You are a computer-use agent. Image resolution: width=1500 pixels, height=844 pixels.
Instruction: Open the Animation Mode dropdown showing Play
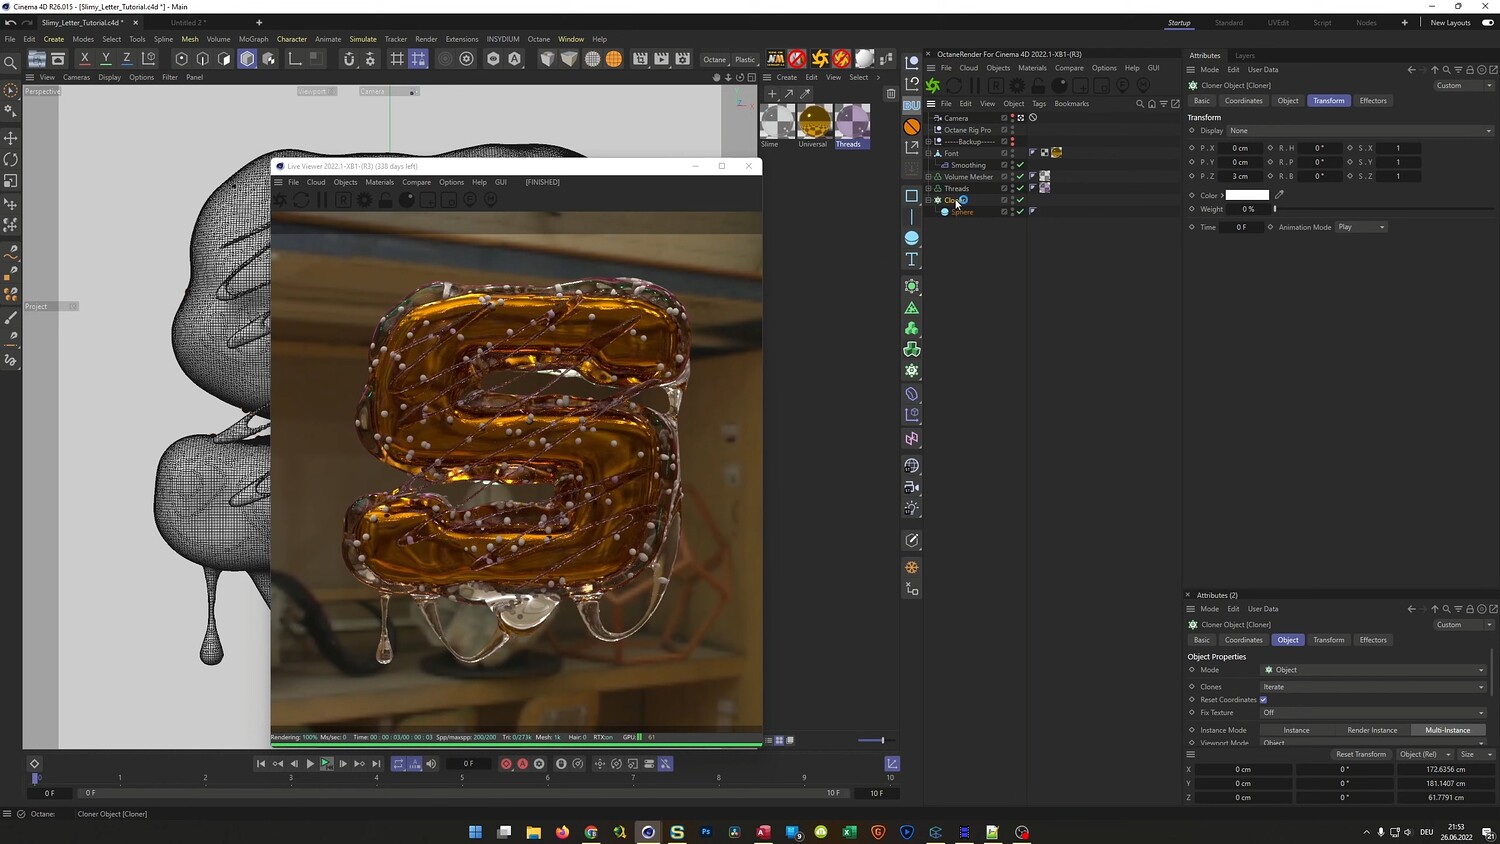coord(1362,227)
